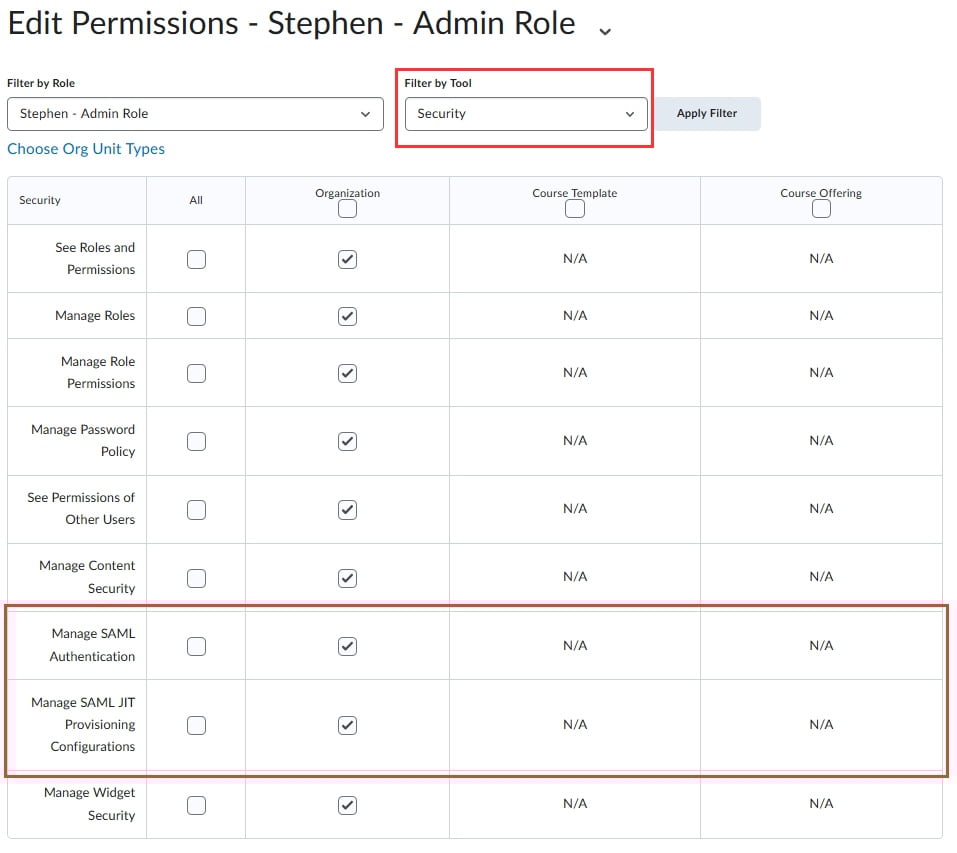Toggle All checkbox for Manage Content Security
Viewport: 957px width, 853px height.
pyautogui.click(x=197, y=578)
